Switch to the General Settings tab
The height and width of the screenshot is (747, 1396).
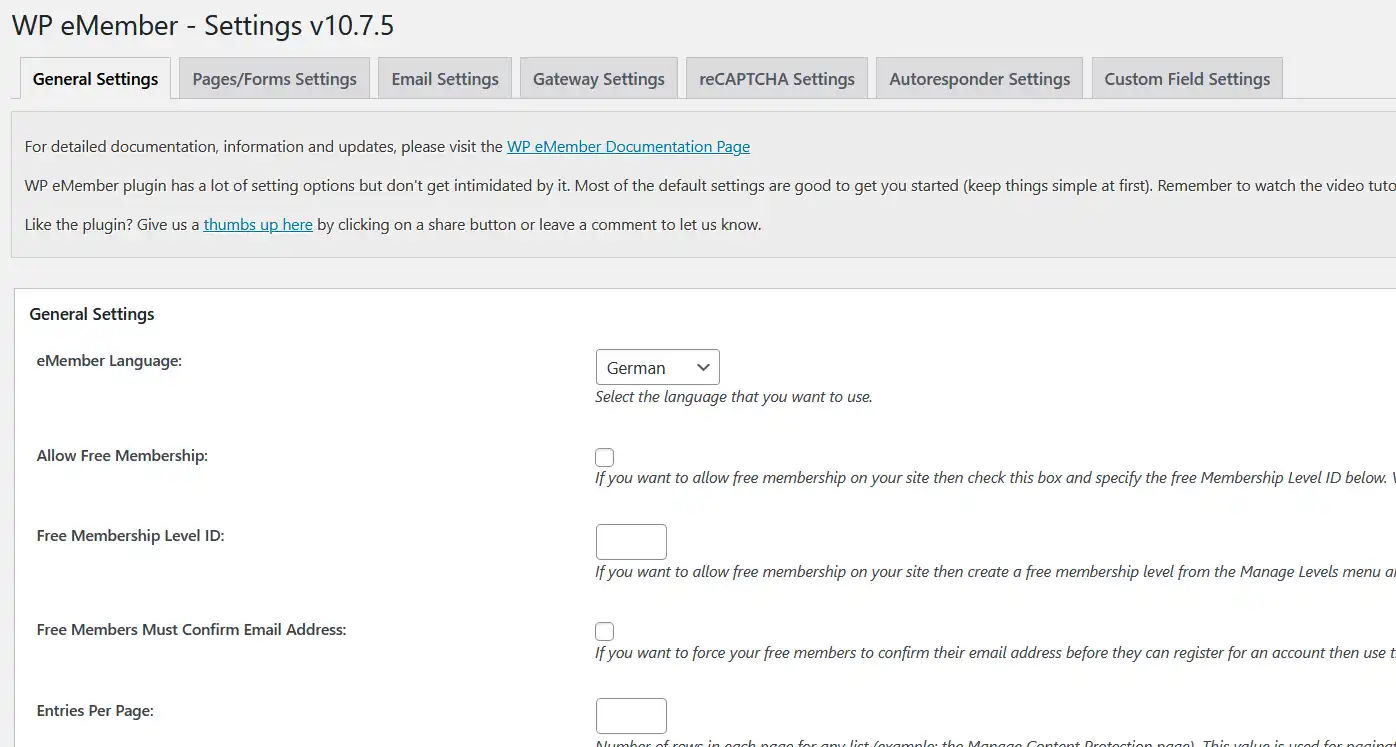(x=95, y=79)
